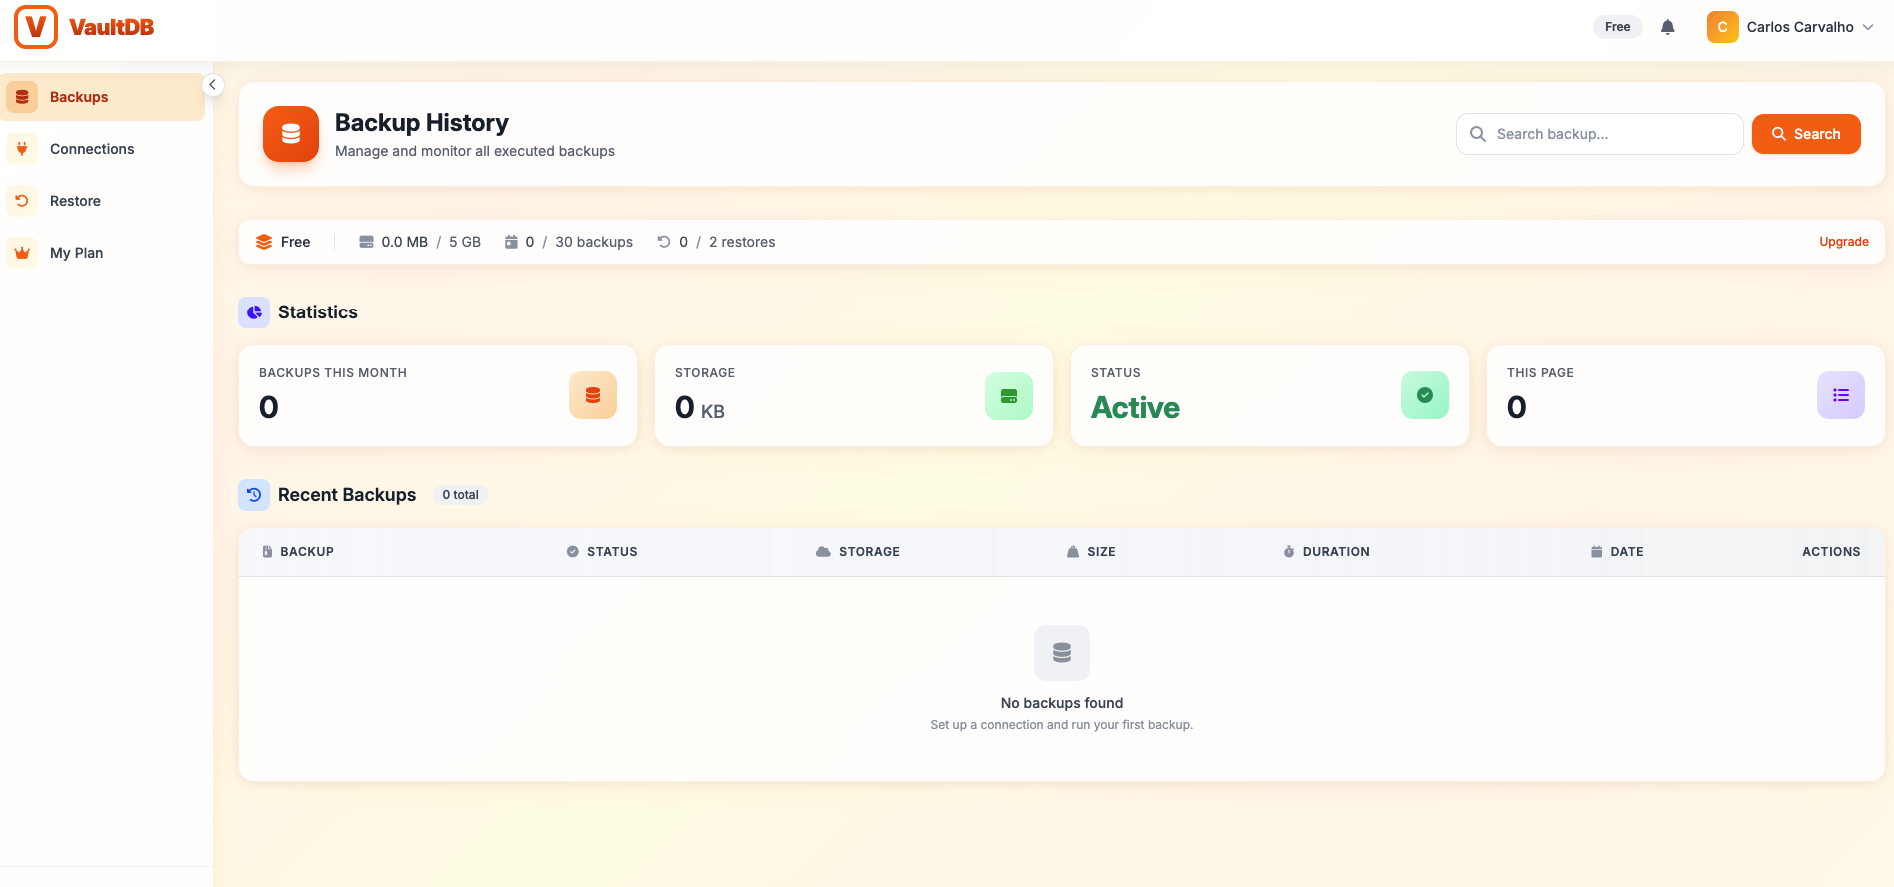Go to Connections in the sidebar

[103, 149]
